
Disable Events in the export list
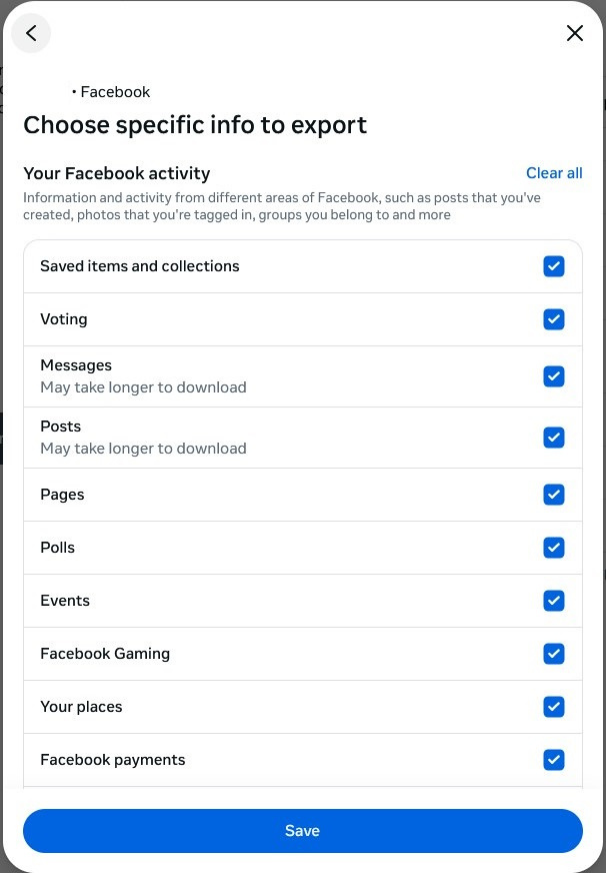coord(554,600)
